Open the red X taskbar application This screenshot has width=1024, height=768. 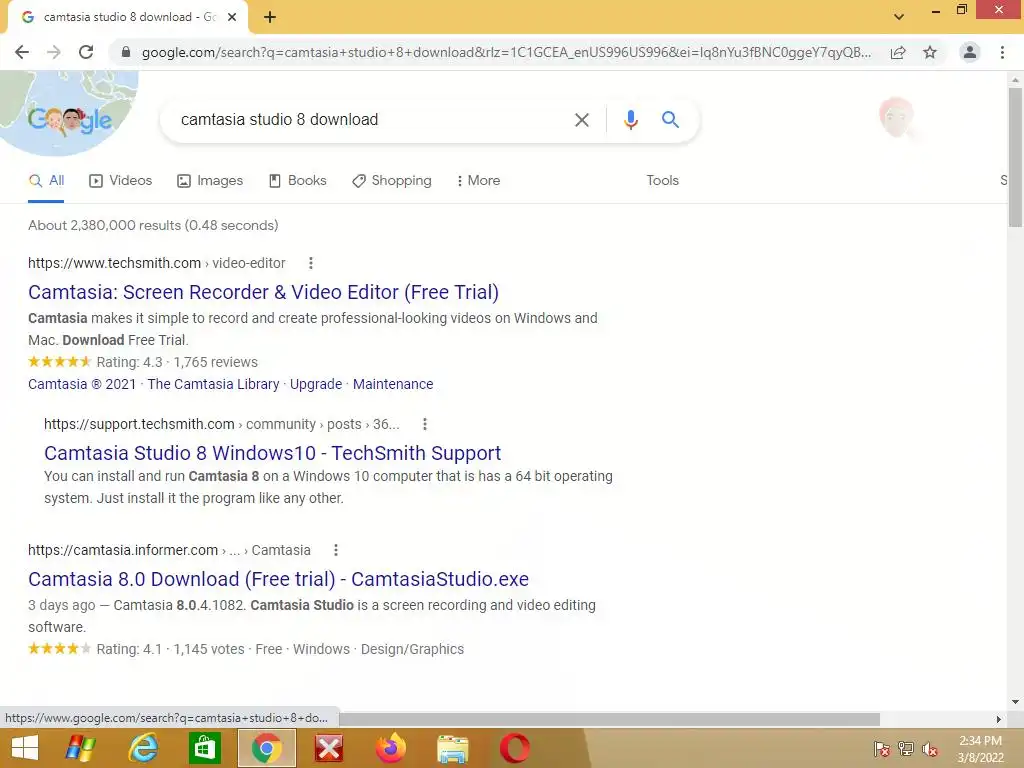pyautogui.click(x=328, y=748)
